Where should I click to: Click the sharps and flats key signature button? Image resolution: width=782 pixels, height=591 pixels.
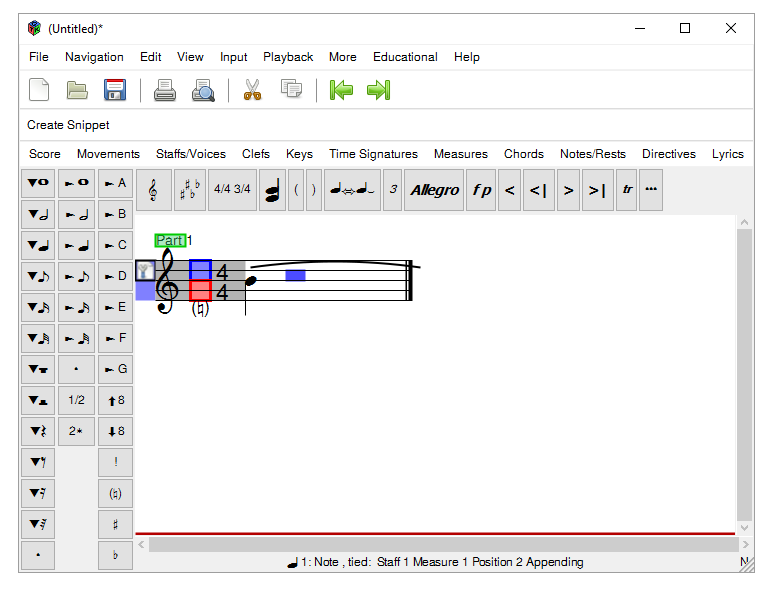(190, 190)
